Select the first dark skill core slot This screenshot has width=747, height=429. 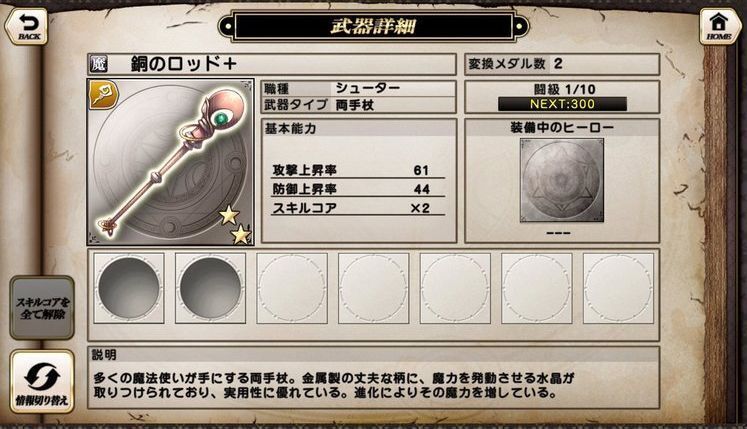(x=129, y=288)
